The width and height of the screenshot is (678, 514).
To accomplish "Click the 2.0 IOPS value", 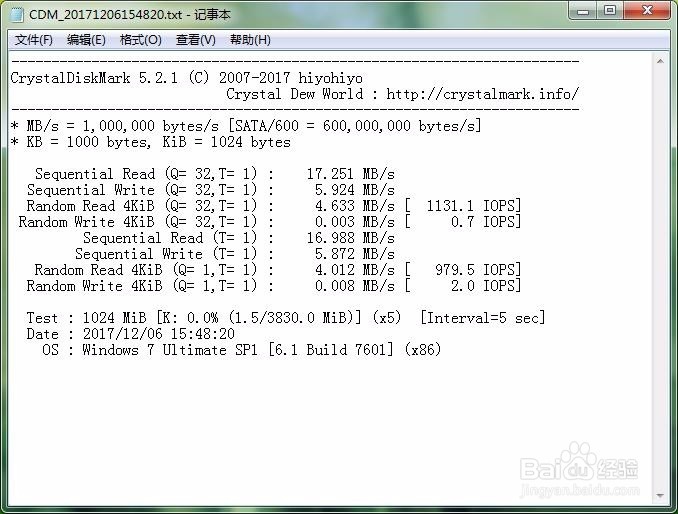I will pyautogui.click(x=486, y=286).
